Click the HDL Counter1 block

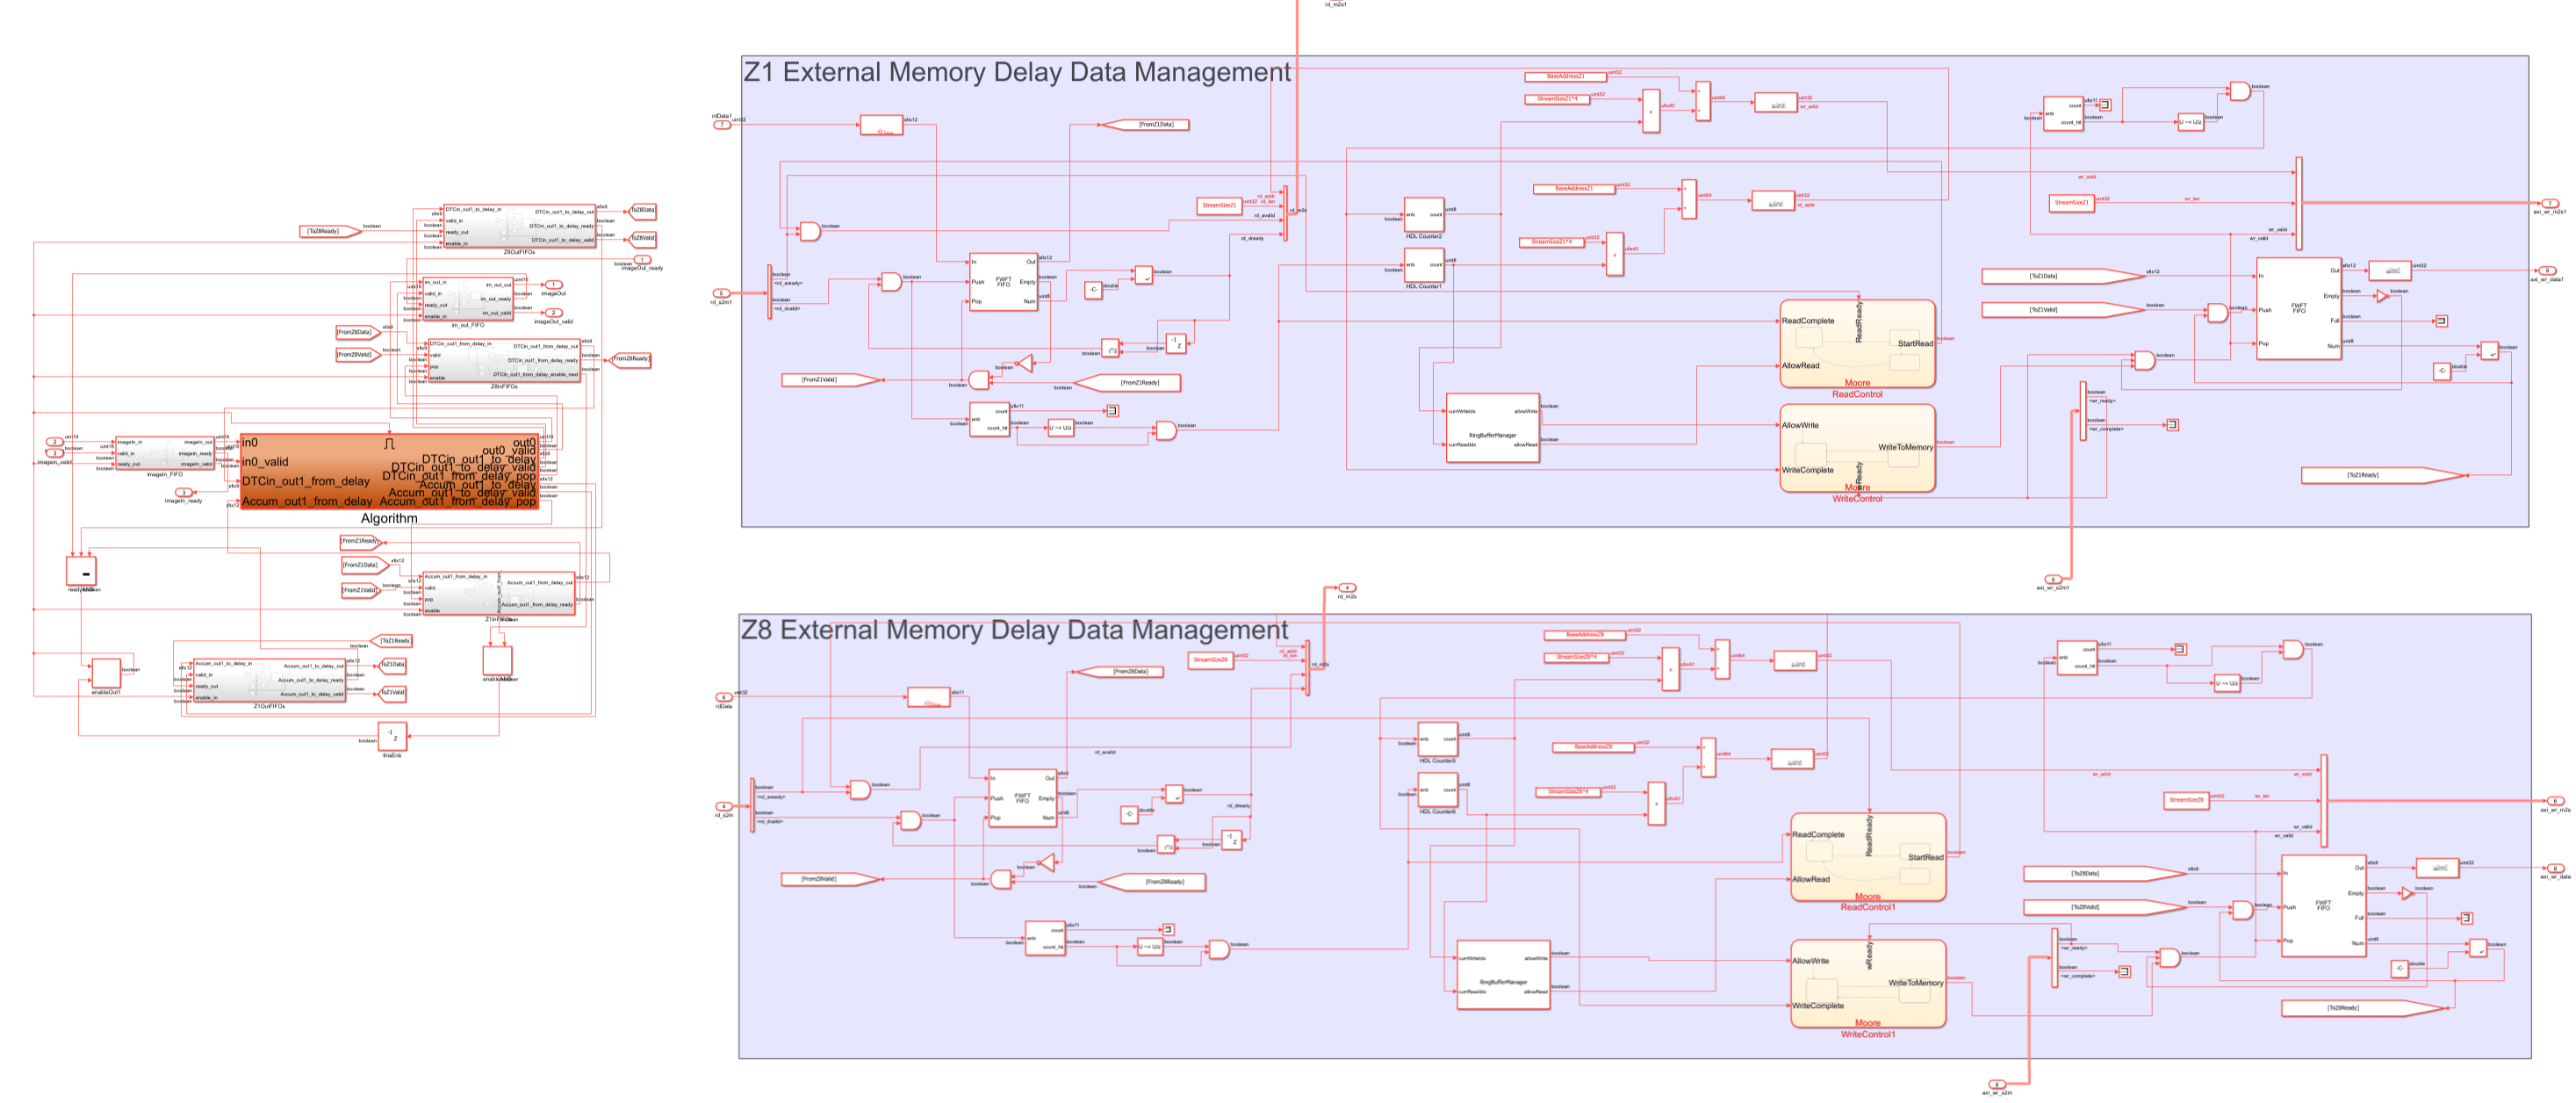[x=1423, y=268]
